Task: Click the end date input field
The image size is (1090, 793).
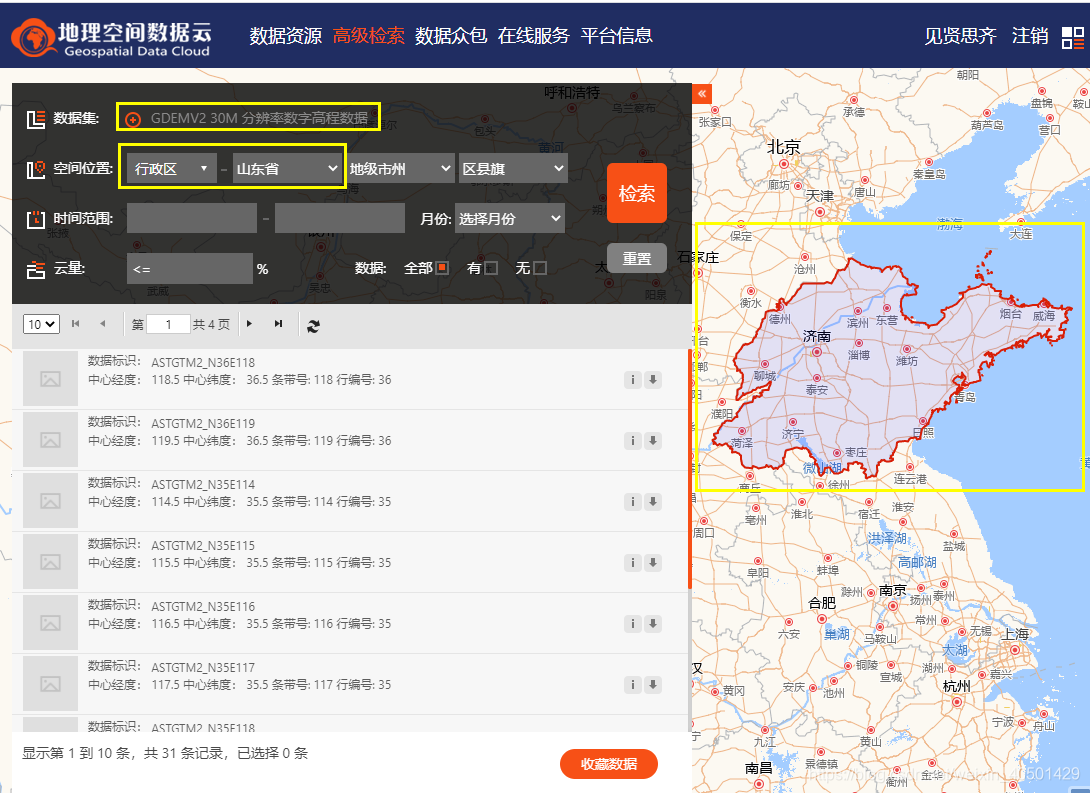Action: tap(340, 218)
